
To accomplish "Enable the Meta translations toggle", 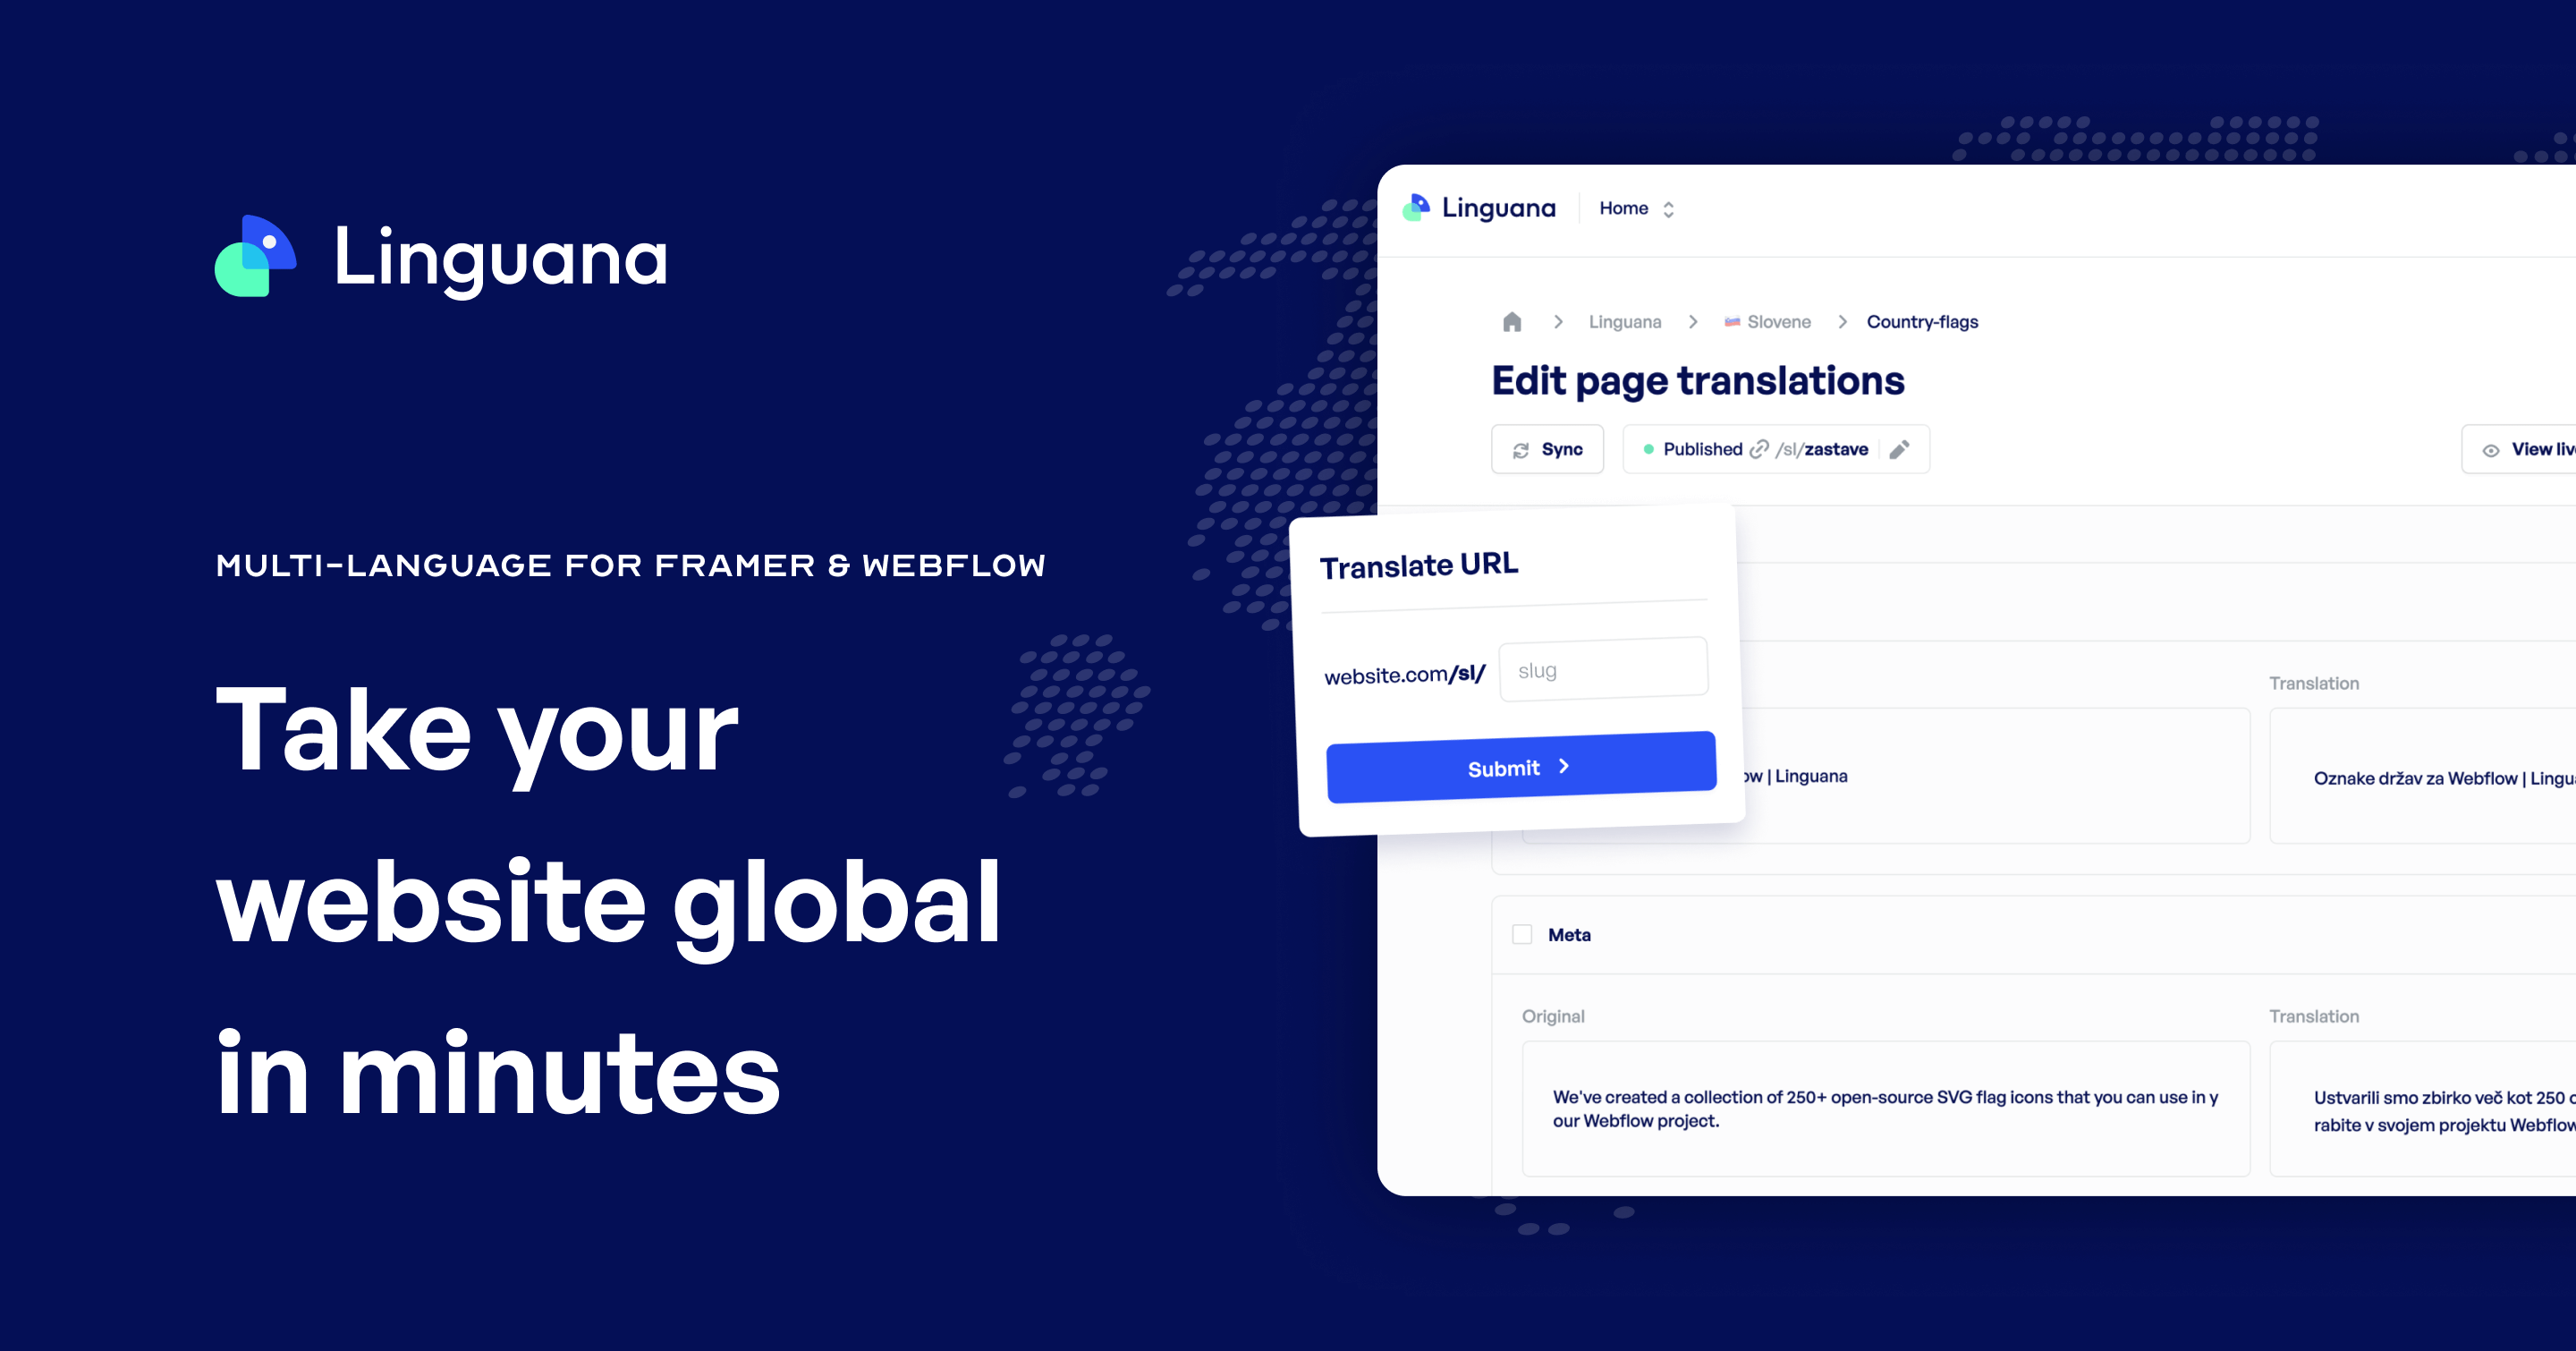I will click(1521, 932).
